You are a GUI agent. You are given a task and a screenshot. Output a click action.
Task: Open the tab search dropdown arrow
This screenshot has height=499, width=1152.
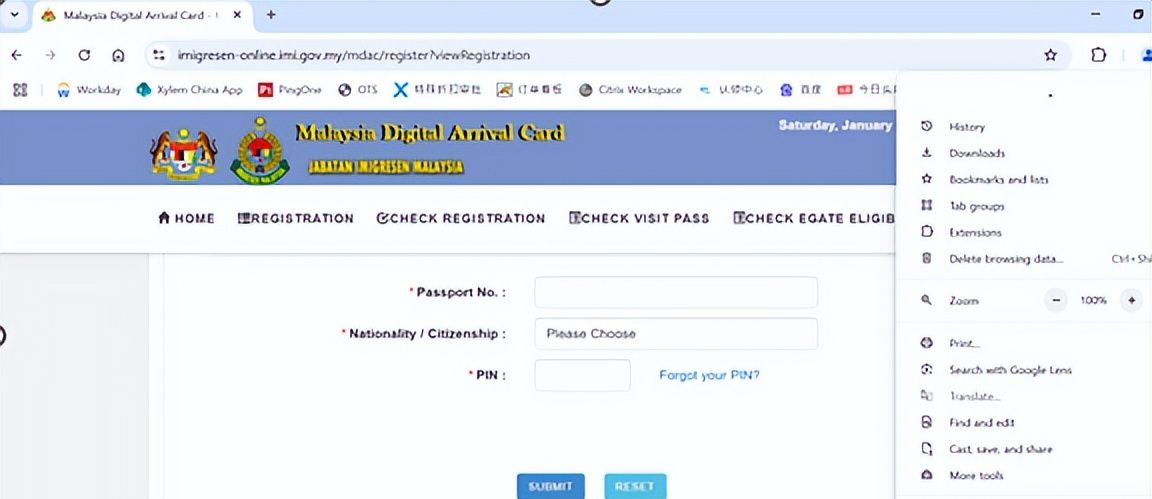click(14, 15)
